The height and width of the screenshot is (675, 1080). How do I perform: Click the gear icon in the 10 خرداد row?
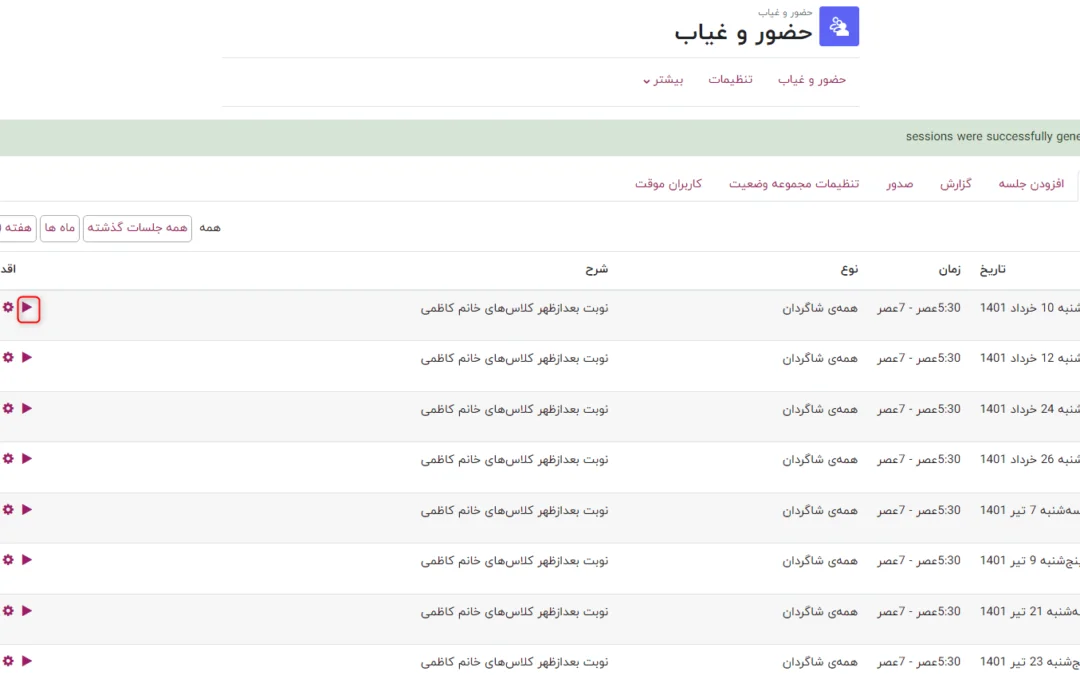[8, 308]
